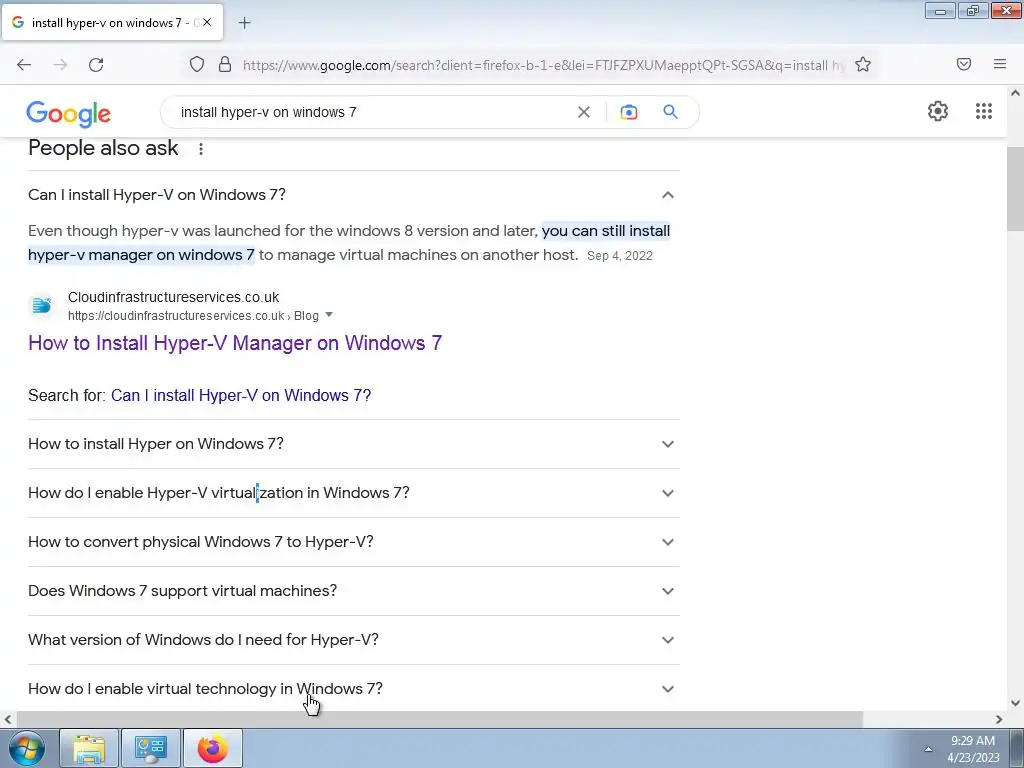Click inside the Google search input field
Screen dimensions: 1024x768
point(372,112)
